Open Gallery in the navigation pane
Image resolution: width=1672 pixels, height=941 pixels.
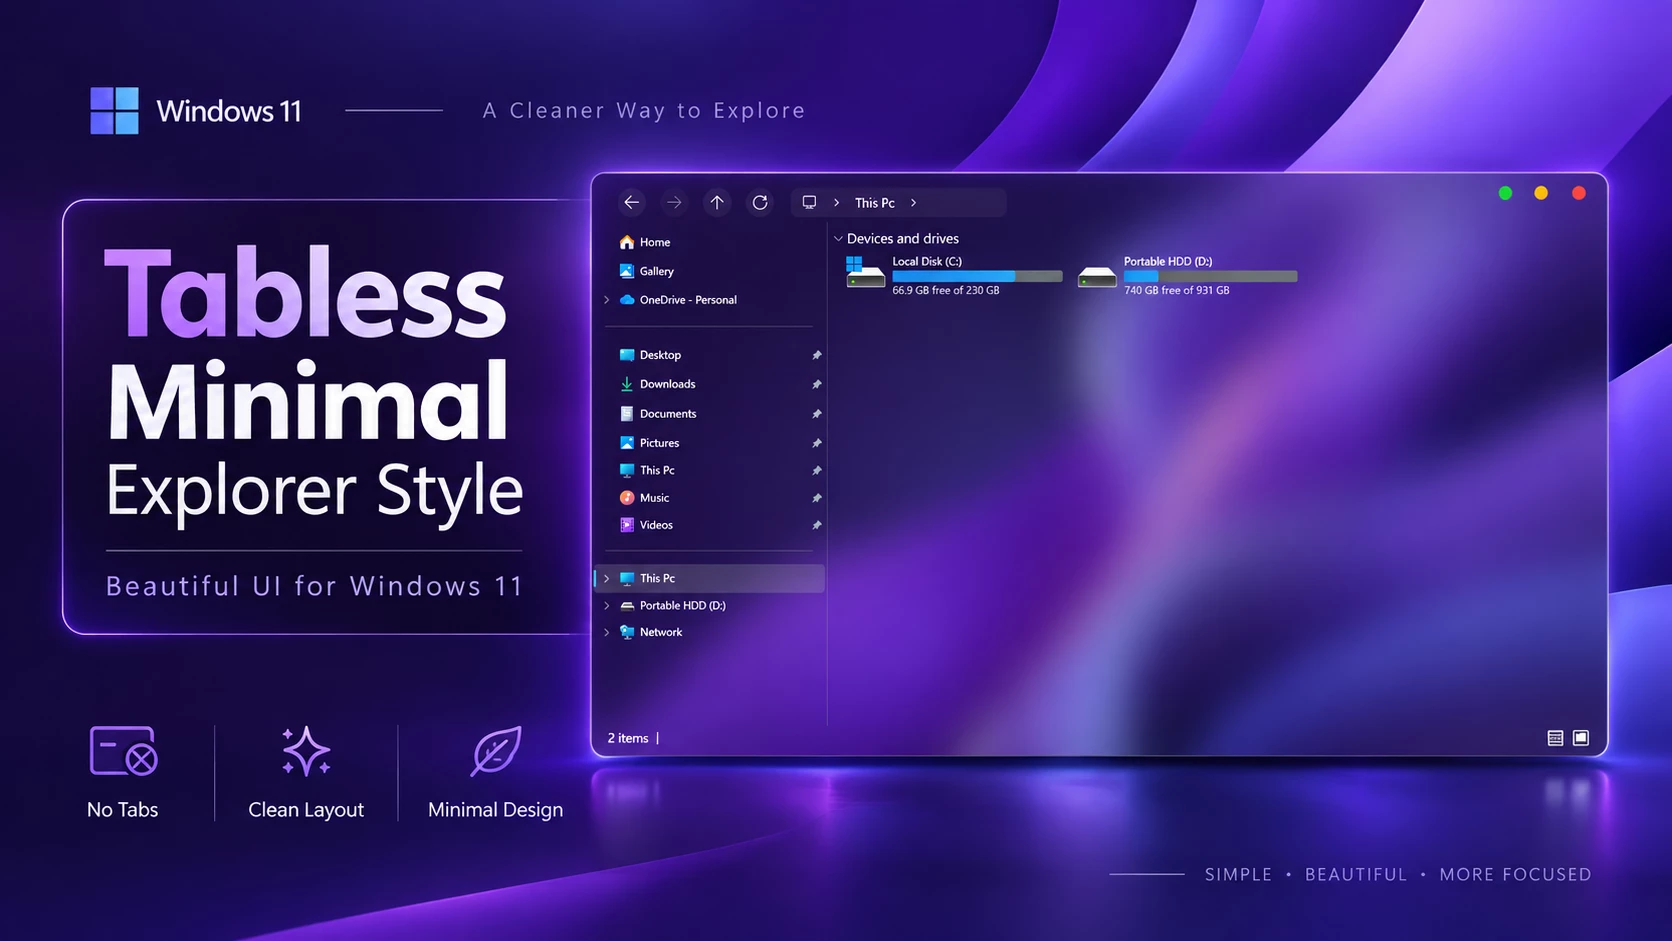pyautogui.click(x=657, y=271)
